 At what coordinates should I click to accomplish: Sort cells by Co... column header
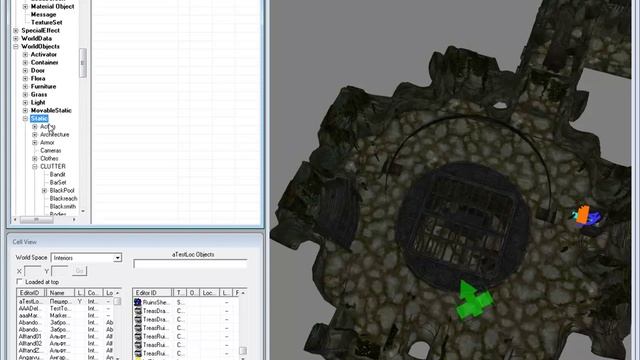[x=94, y=293]
